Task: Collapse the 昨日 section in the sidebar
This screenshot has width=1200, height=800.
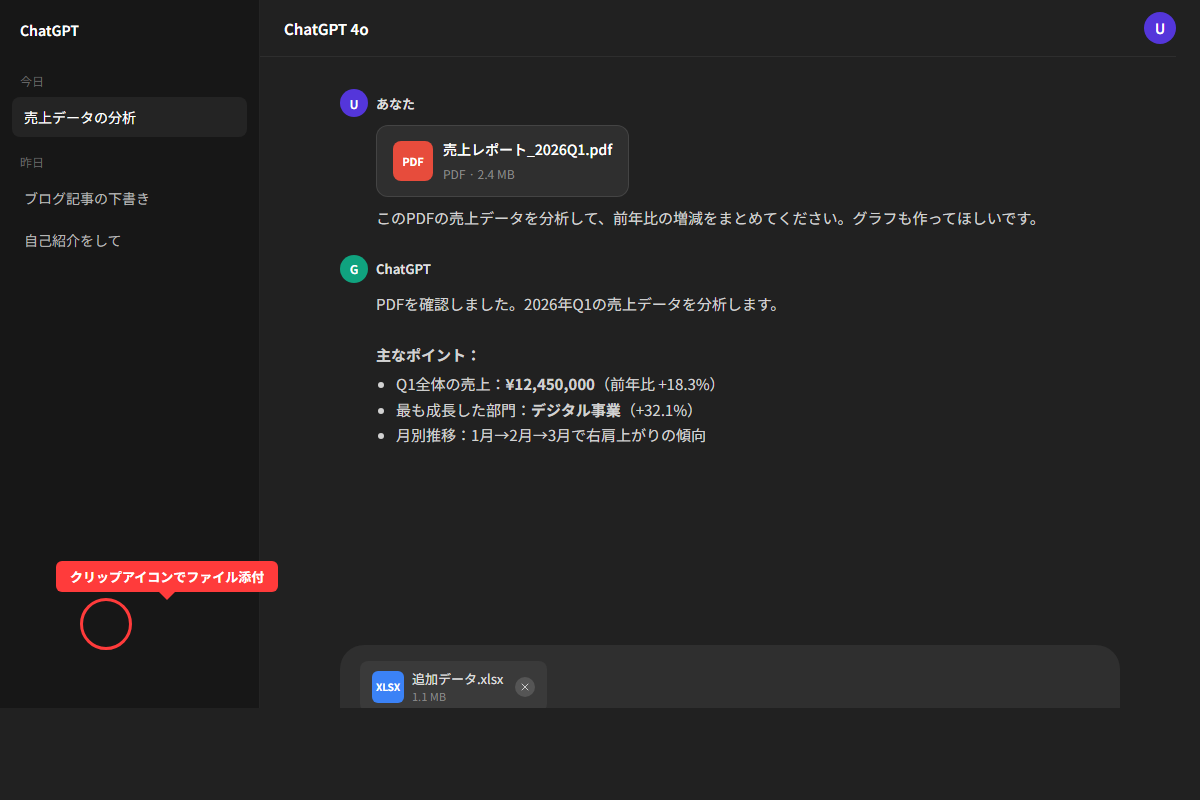Action: (x=32, y=161)
